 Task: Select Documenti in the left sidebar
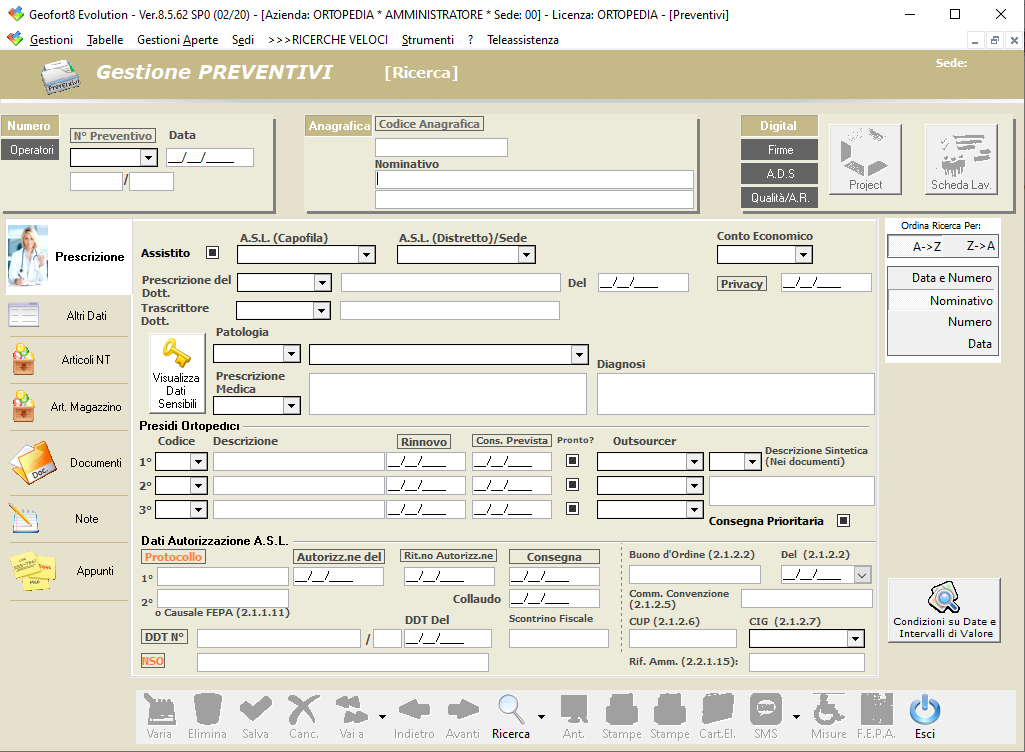69,463
